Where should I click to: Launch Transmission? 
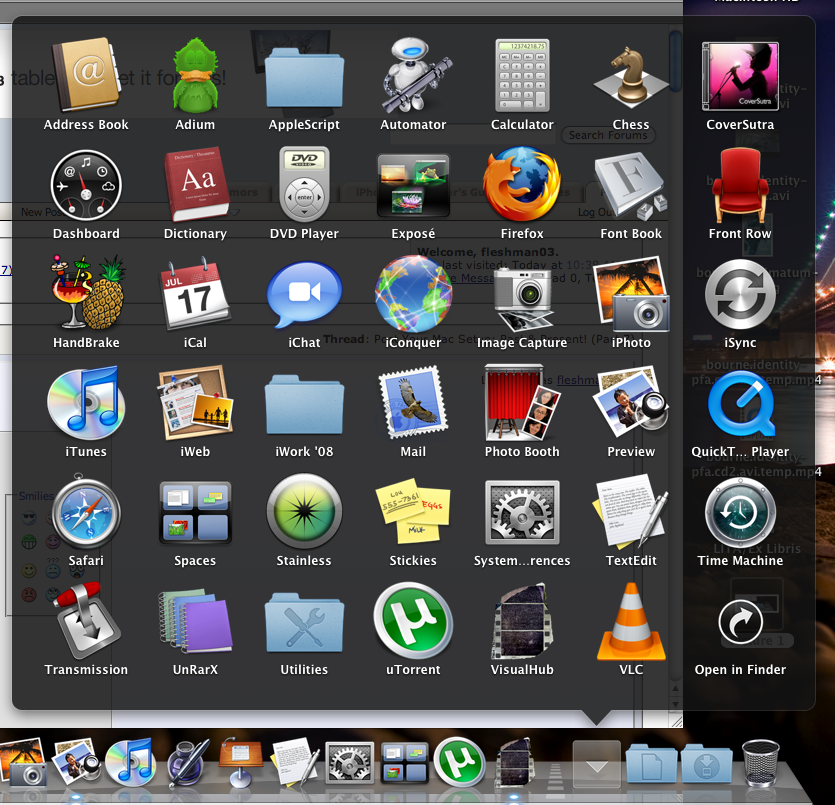pyautogui.click(x=87, y=621)
